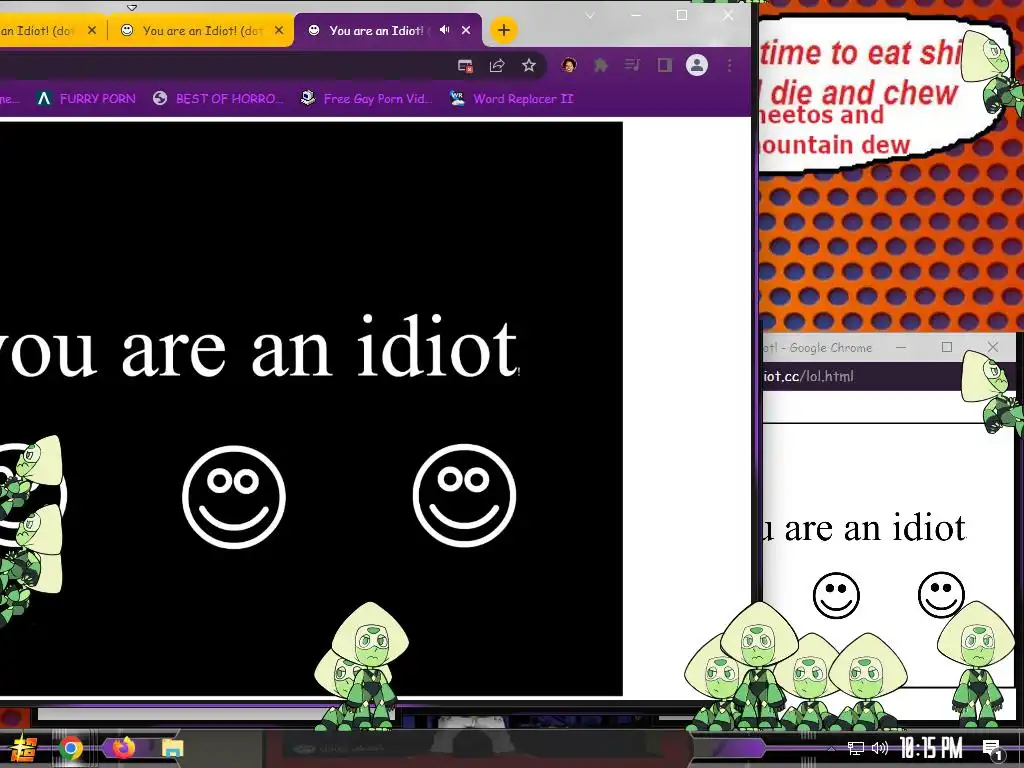Viewport: 1024px width, 768px height.
Task: Close the active You are an Idiot tab
Action: pos(466,30)
